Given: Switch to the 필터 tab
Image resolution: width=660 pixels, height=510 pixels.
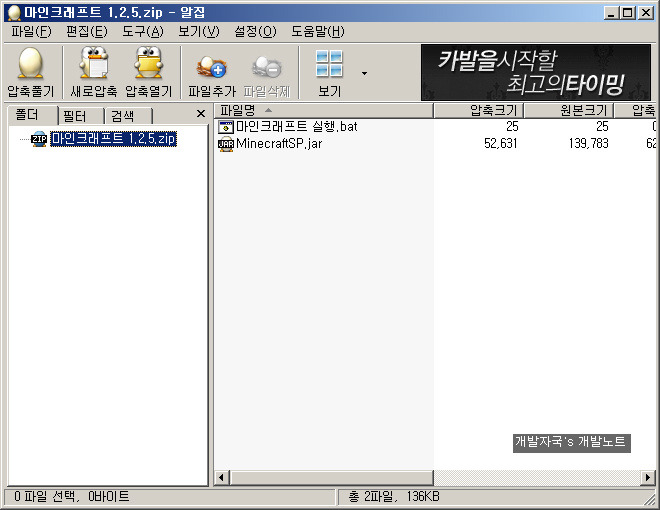Looking at the screenshot, I should (x=81, y=116).
